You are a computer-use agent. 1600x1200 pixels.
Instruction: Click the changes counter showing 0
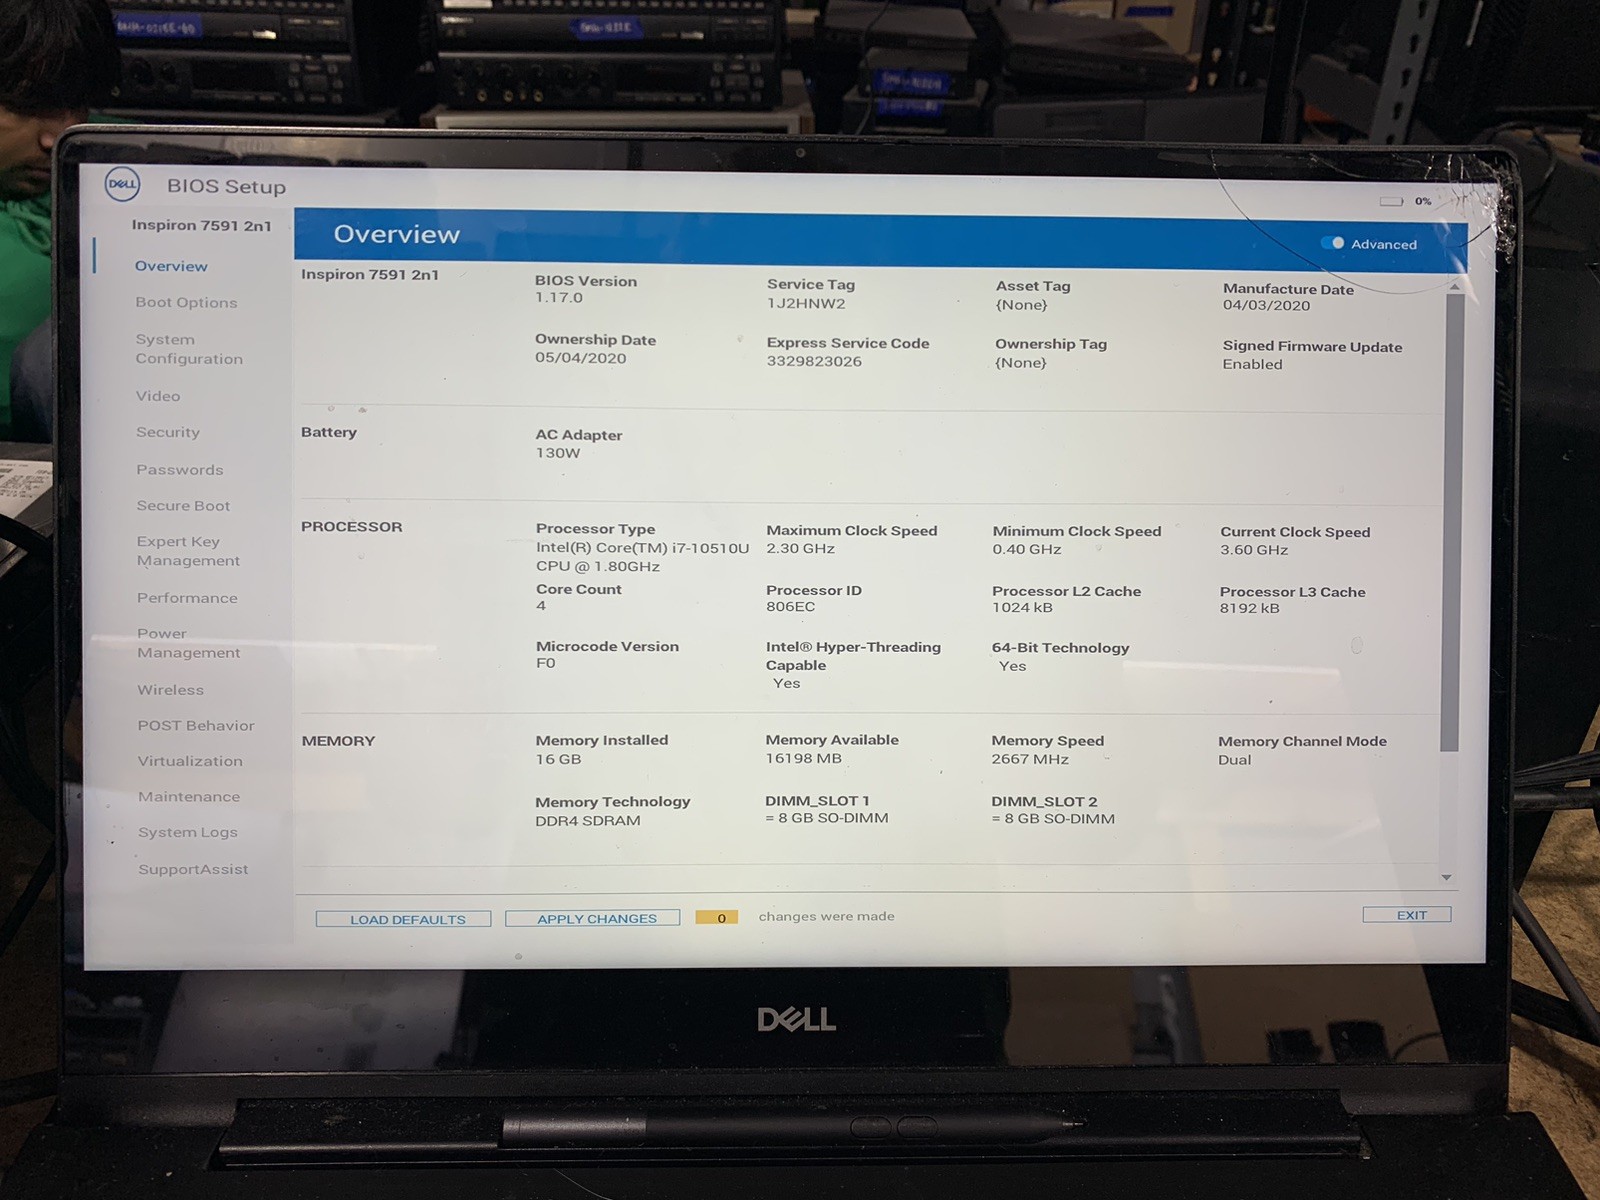tap(717, 918)
